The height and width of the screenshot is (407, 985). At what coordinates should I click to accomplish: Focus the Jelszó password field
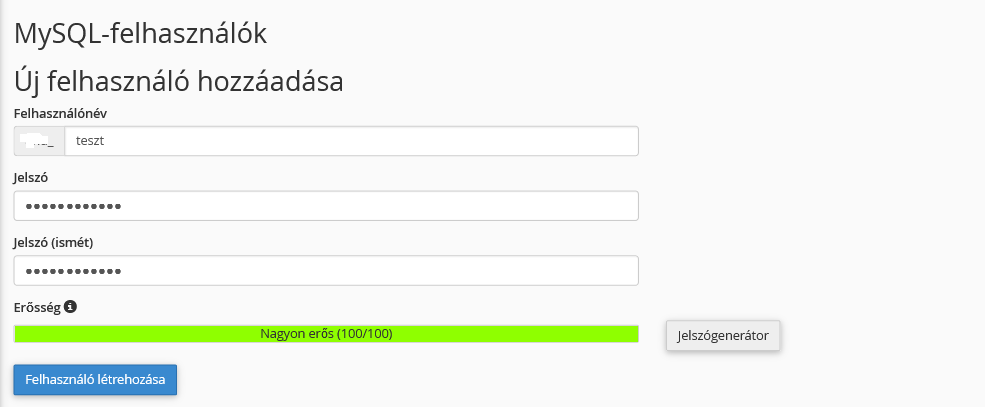(326, 205)
